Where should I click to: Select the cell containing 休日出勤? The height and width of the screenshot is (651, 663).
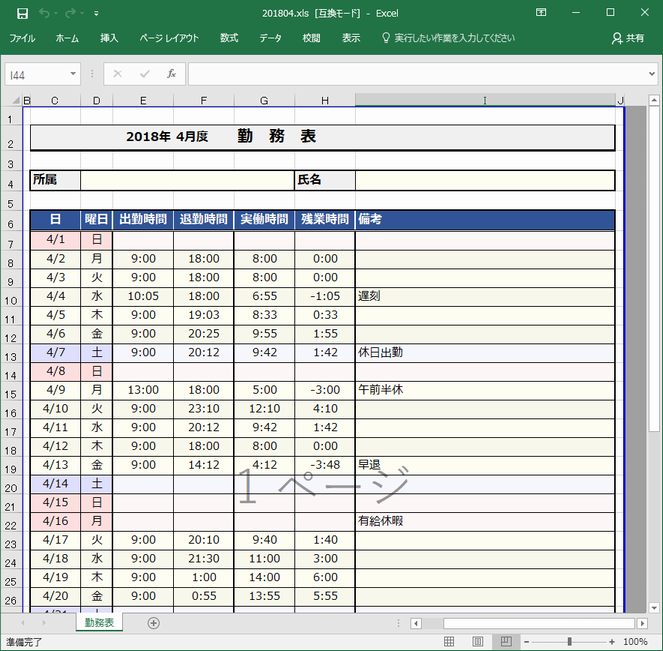[485, 353]
